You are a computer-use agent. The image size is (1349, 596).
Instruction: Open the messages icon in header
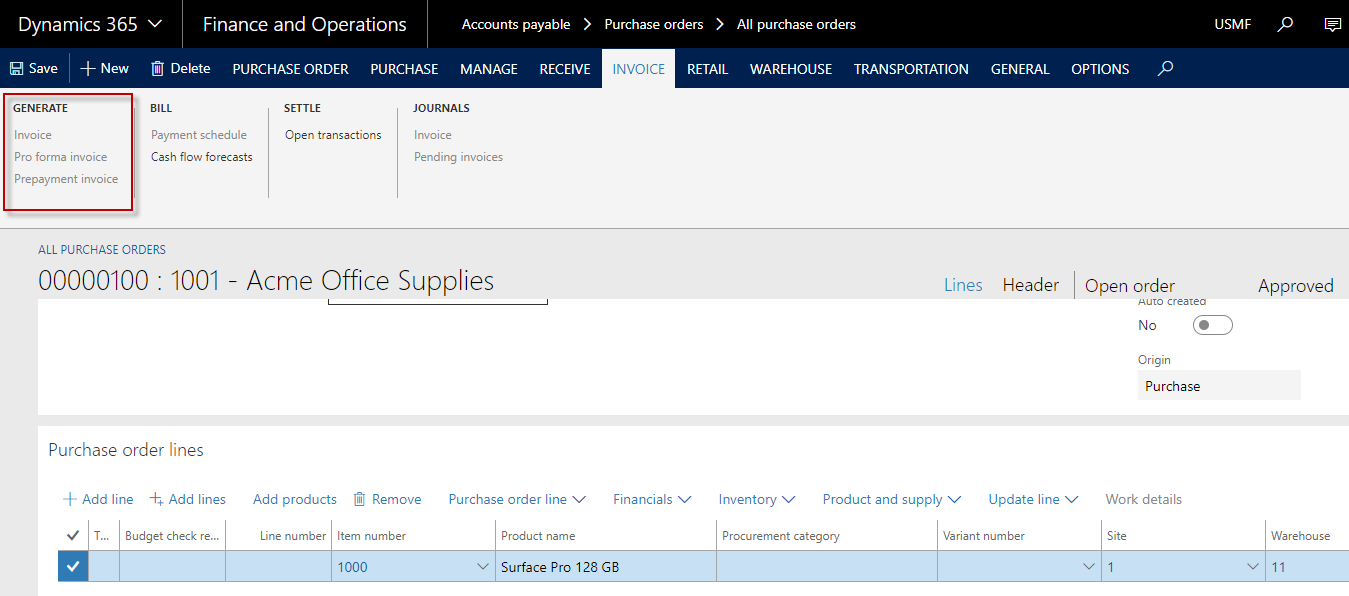pyautogui.click(x=1332, y=24)
